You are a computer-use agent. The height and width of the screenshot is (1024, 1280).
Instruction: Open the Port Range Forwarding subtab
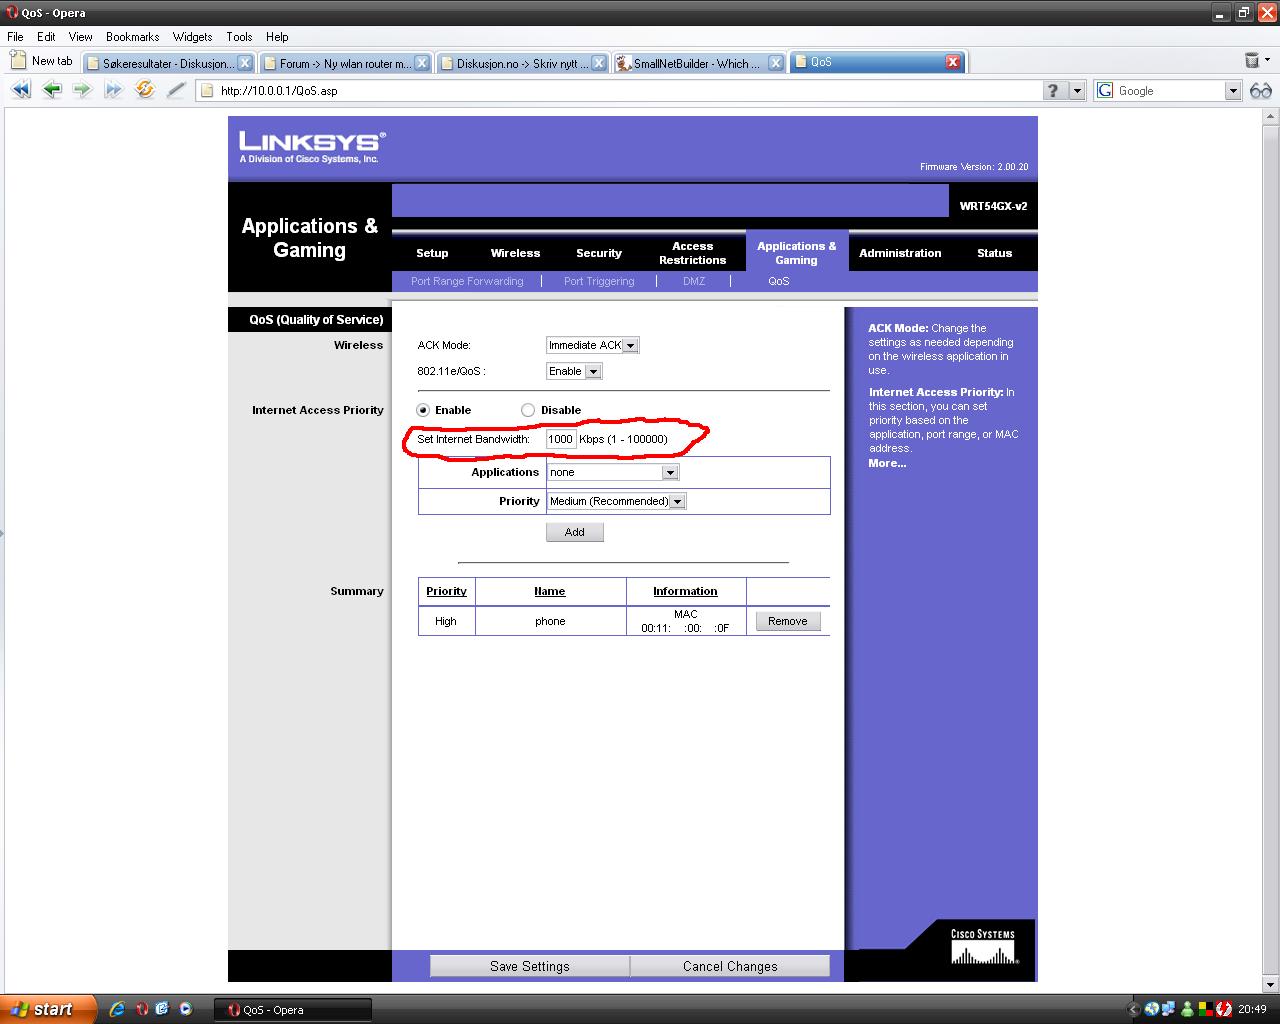click(x=467, y=281)
